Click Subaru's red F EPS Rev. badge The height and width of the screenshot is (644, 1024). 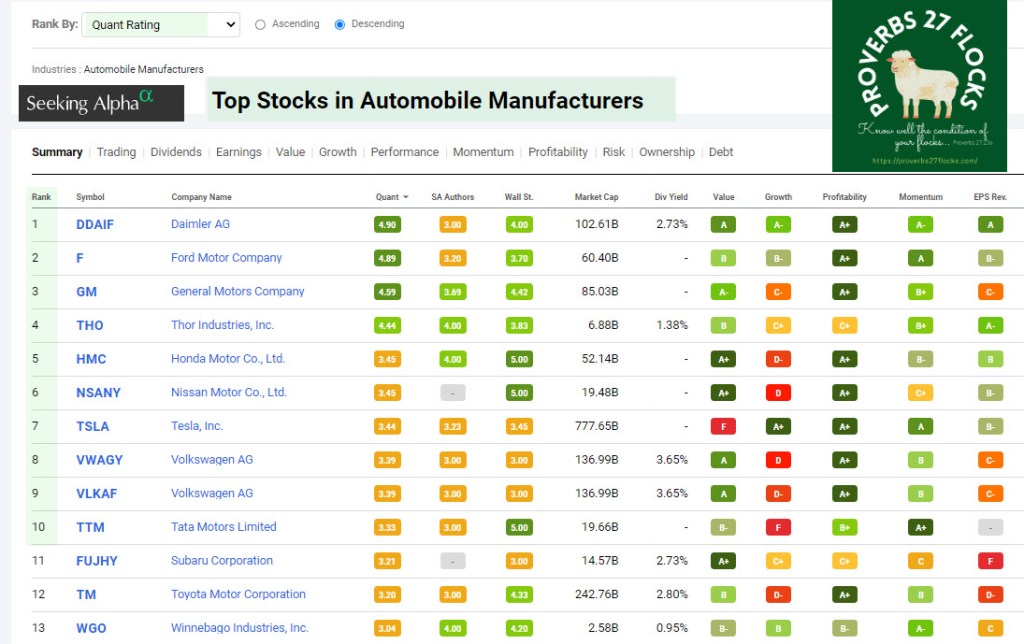click(990, 561)
